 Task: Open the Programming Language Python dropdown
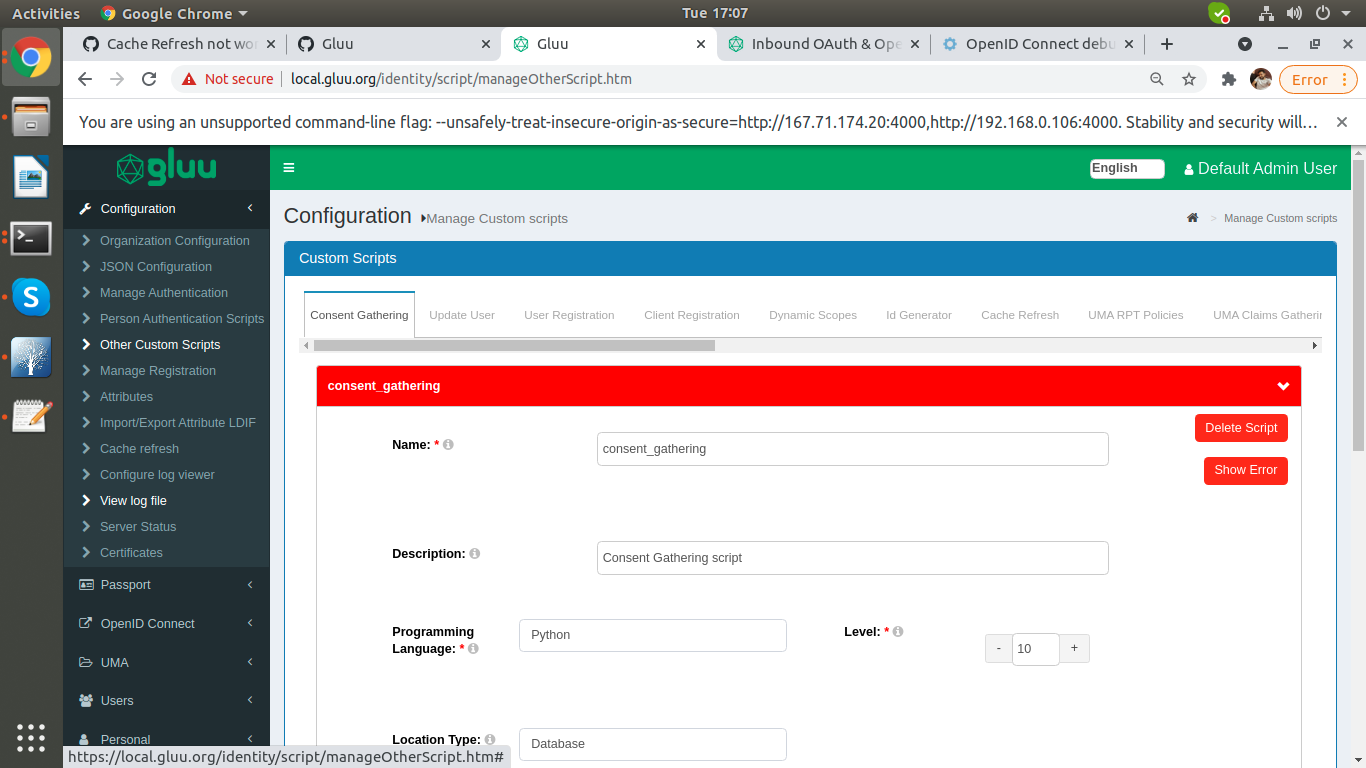pos(653,635)
